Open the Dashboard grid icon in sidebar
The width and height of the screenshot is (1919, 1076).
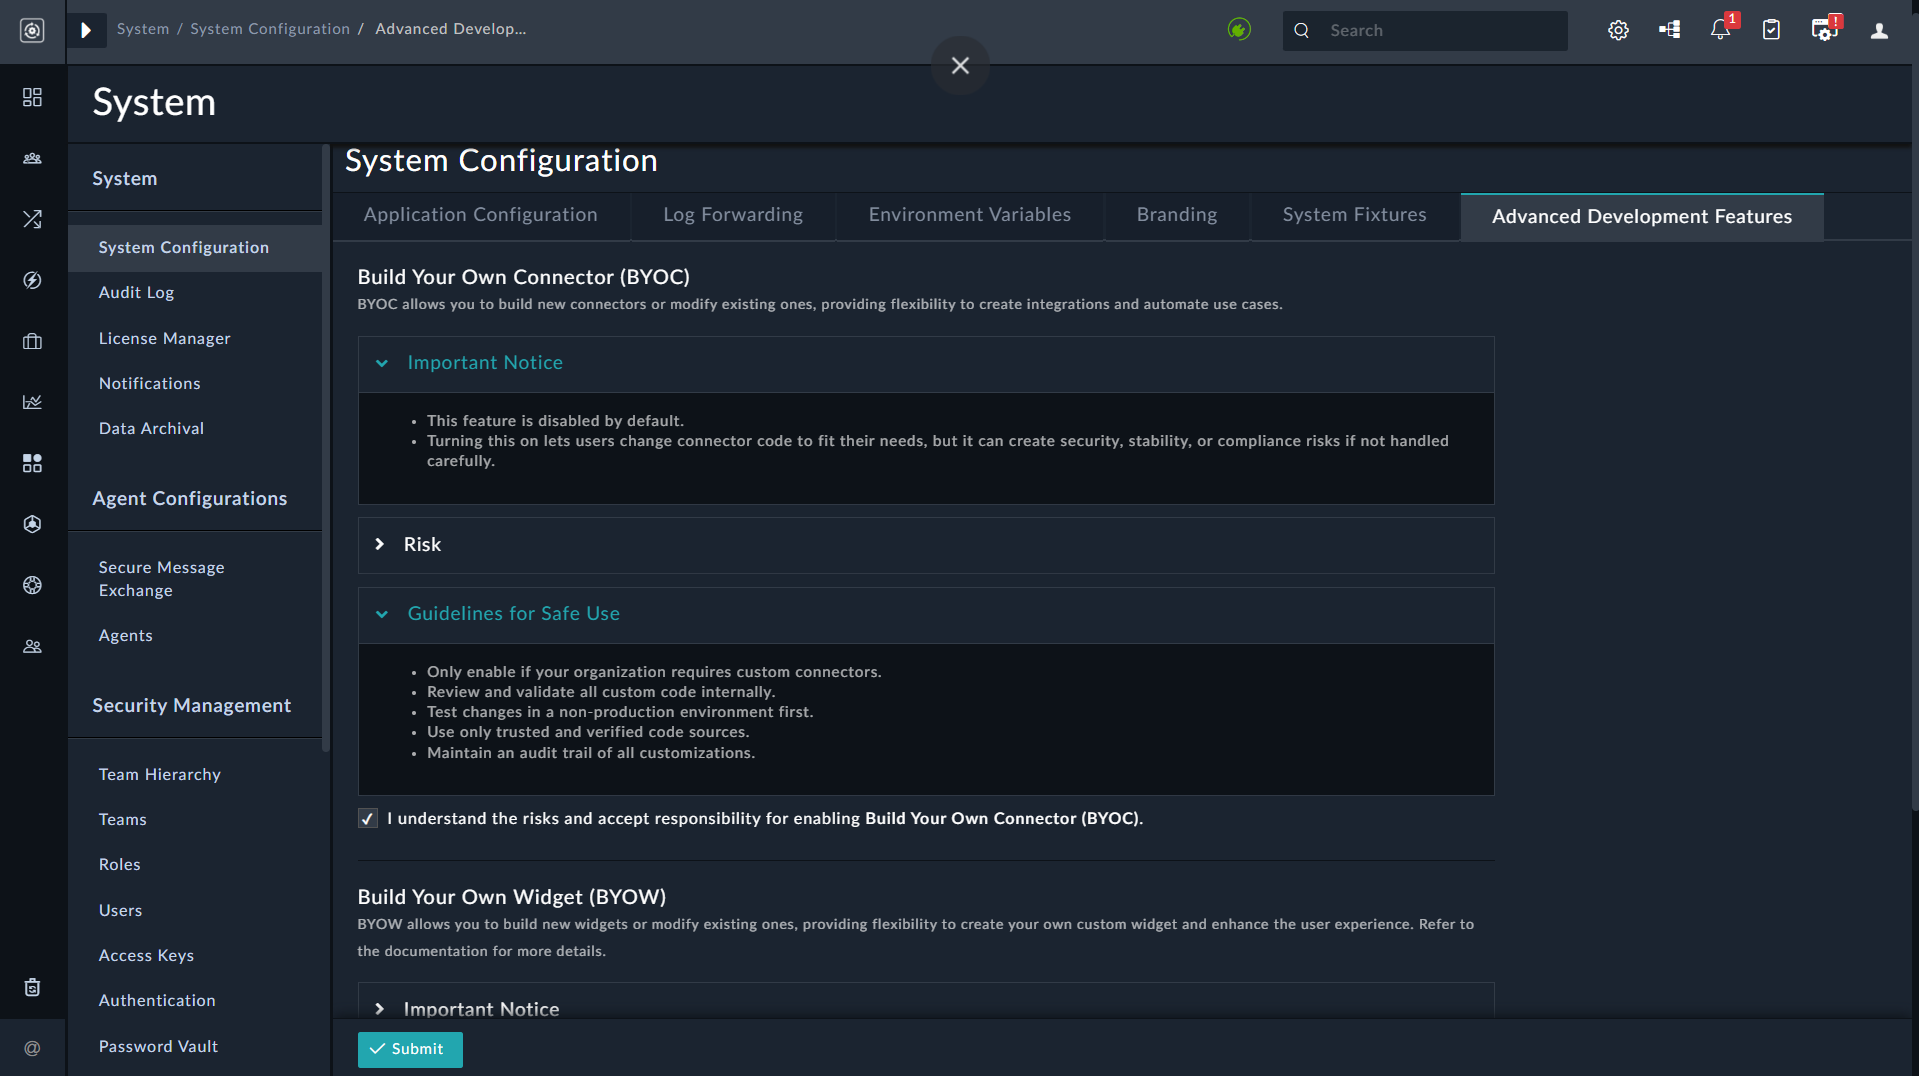click(x=32, y=97)
